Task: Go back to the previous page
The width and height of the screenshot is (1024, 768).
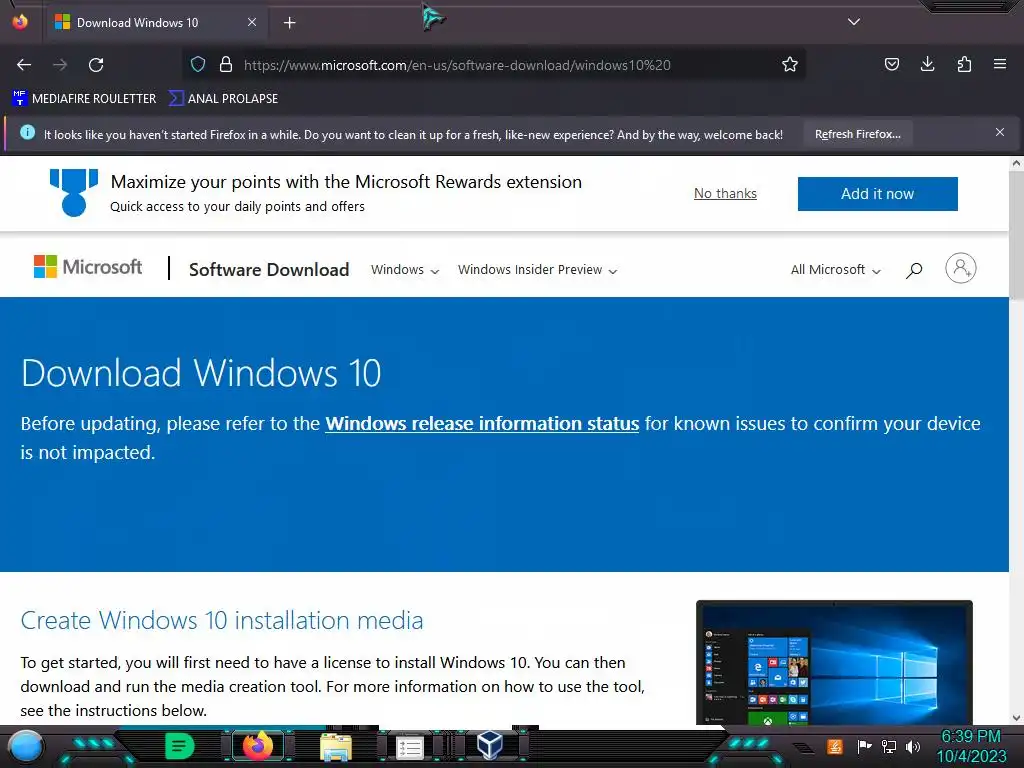Action: [24, 65]
